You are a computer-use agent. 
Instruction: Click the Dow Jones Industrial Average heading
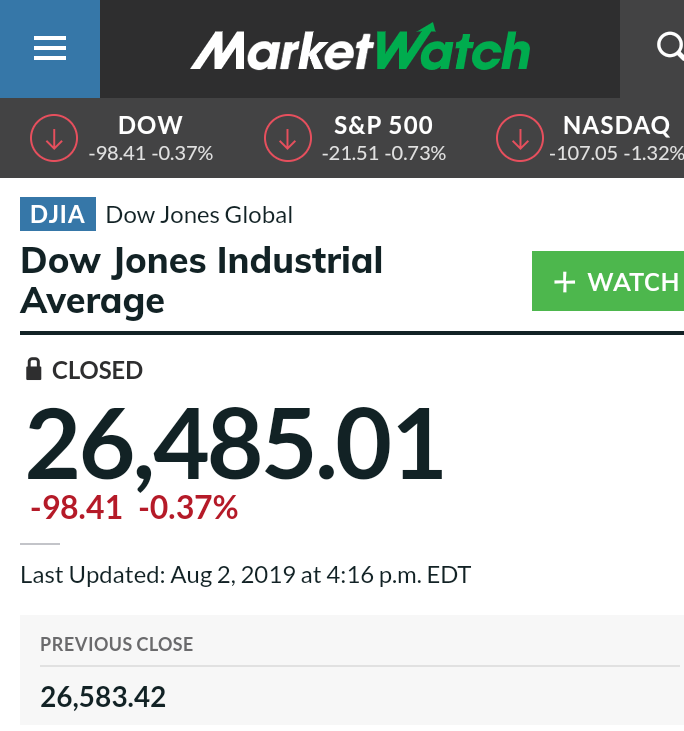pyautogui.click(x=201, y=281)
